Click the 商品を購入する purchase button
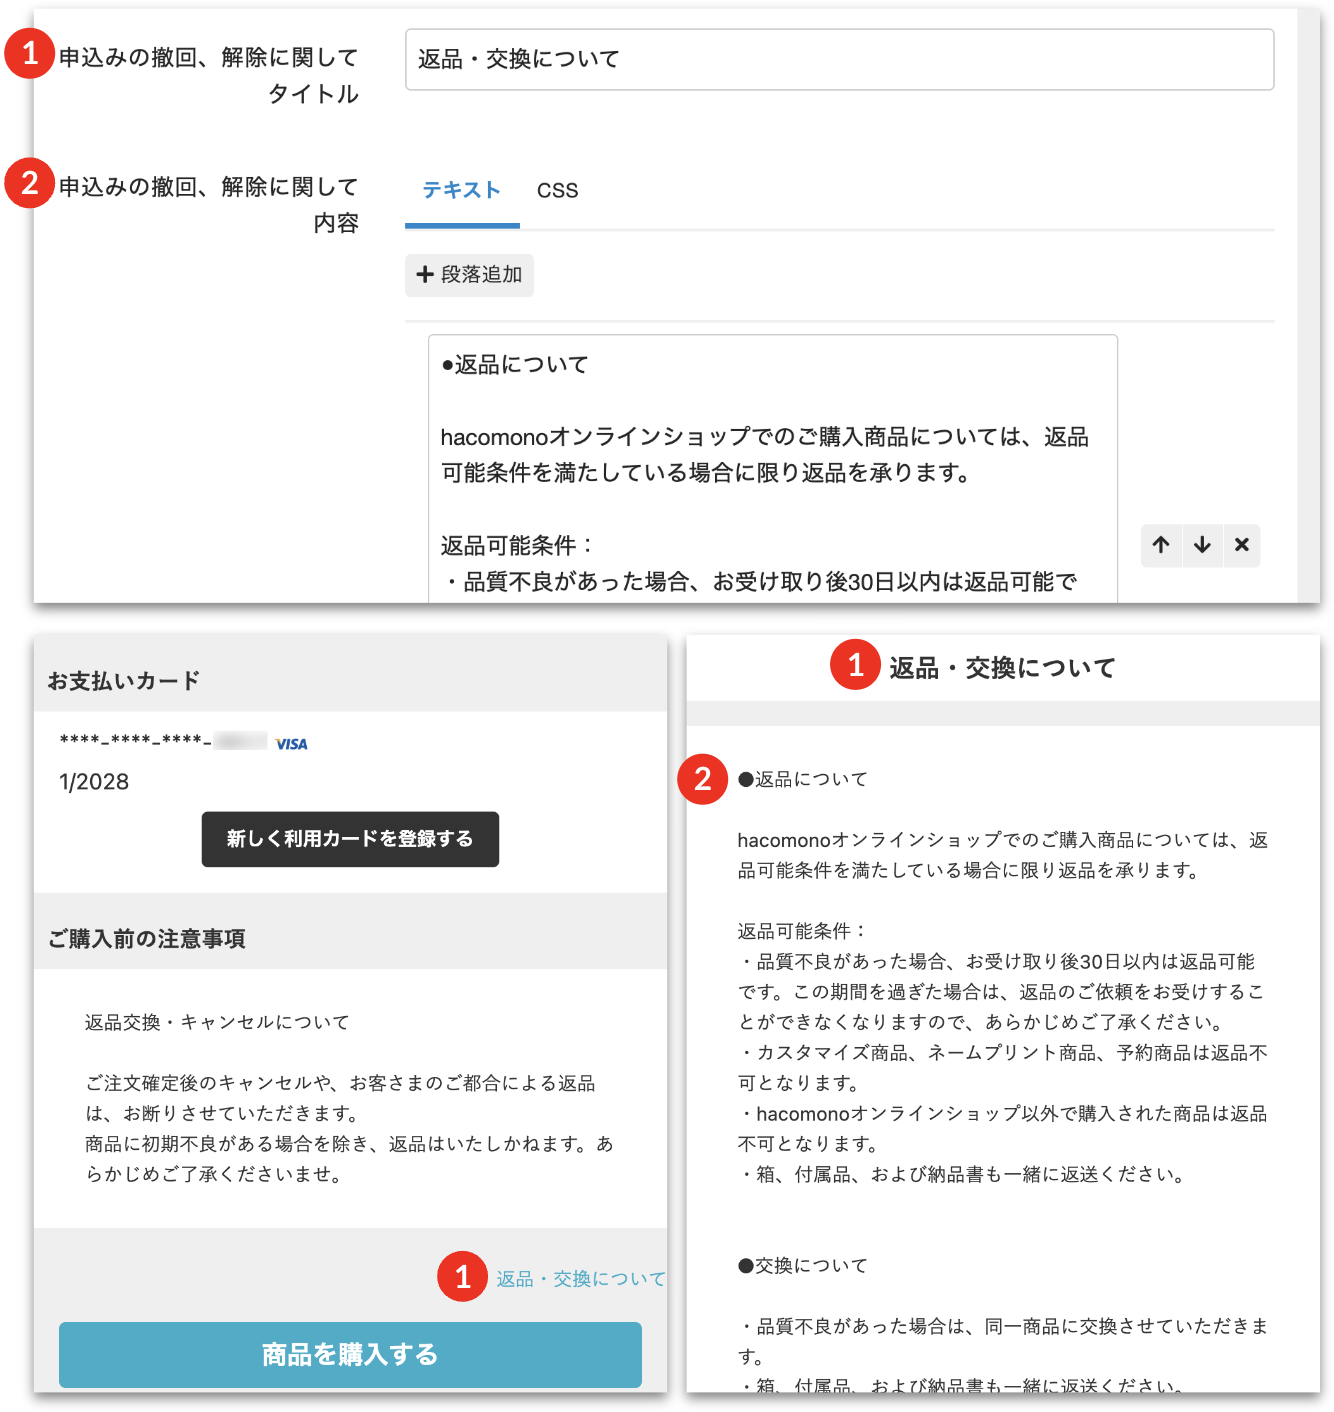Image resolution: width=1334 pixels, height=1412 pixels. click(x=350, y=1355)
